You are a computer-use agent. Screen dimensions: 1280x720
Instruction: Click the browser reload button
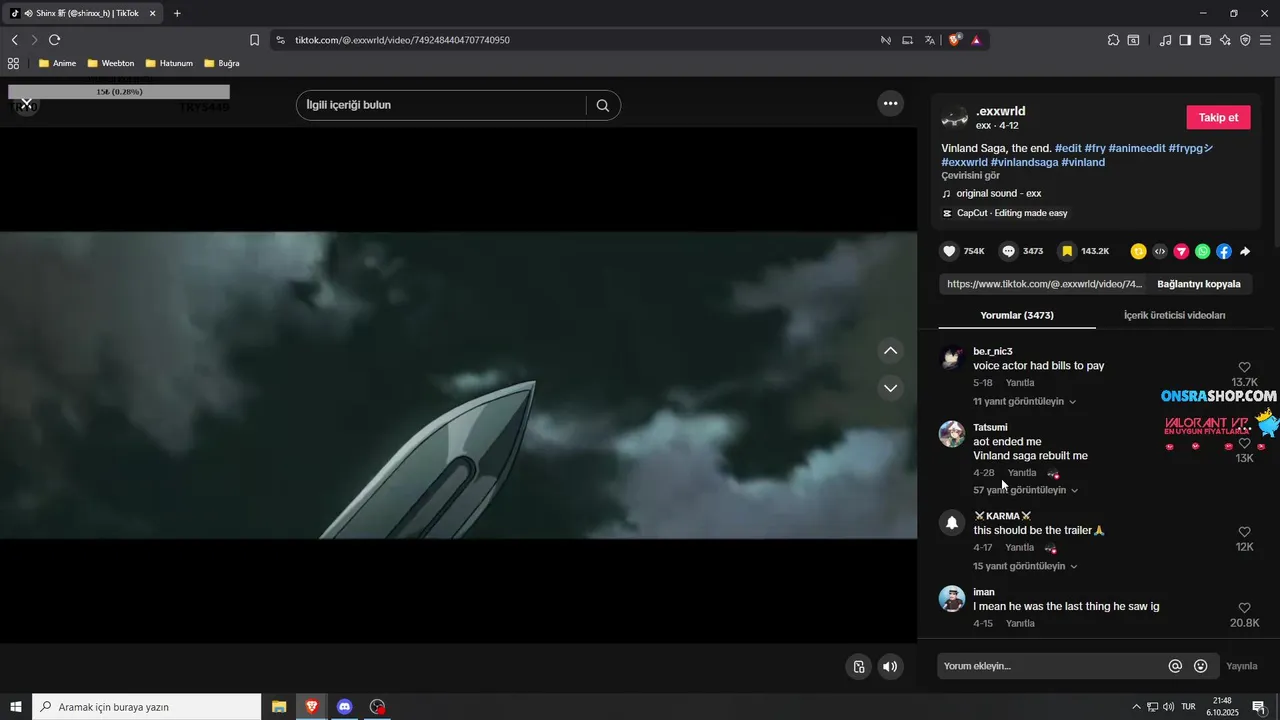click(x=54, y=40)
